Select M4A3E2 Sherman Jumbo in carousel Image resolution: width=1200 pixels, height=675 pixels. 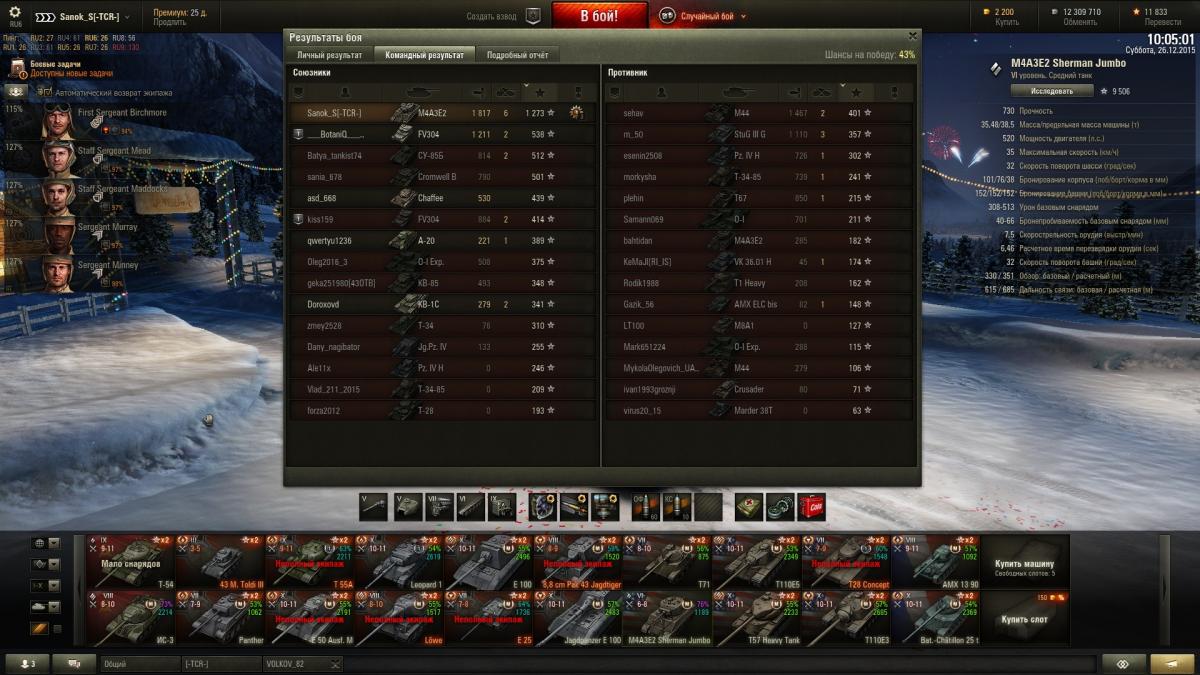click(x=666, y=619)
